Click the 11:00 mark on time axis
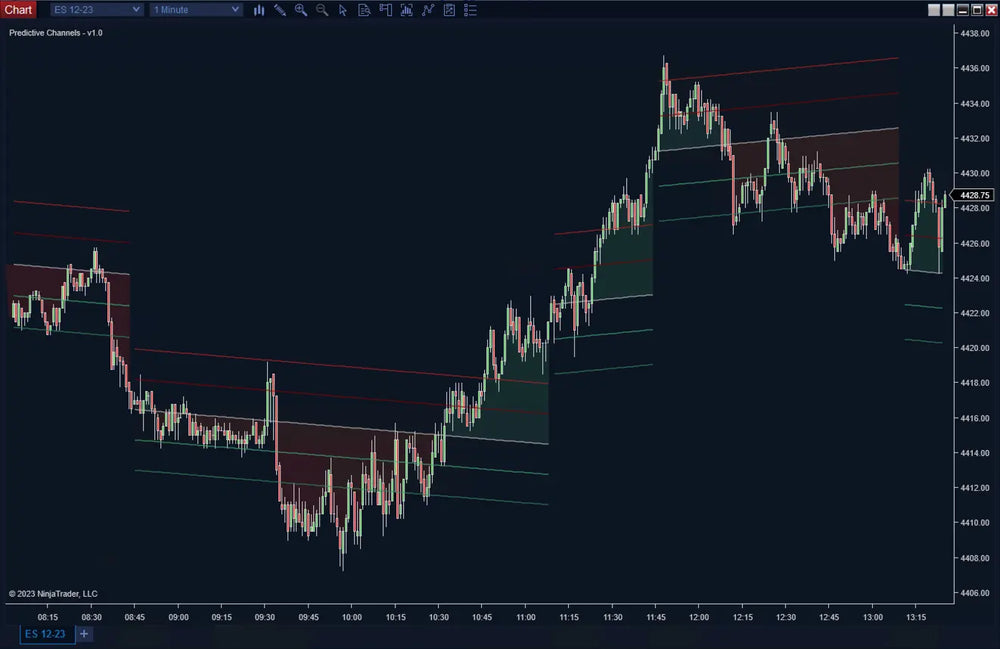Screen dimensions: 1000x649 [x=526, y=618]
